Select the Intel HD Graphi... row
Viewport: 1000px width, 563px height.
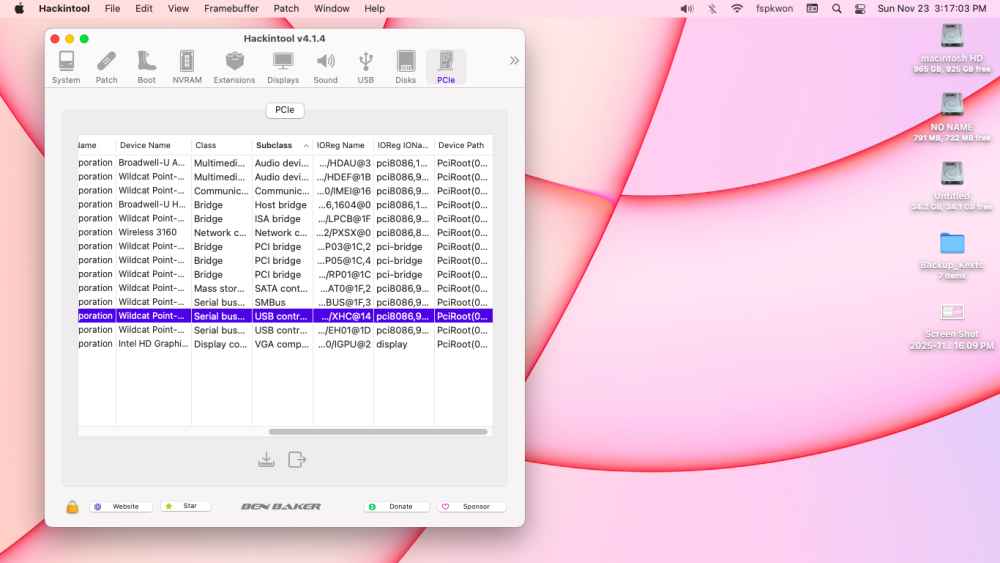click(x=285, y=344)
